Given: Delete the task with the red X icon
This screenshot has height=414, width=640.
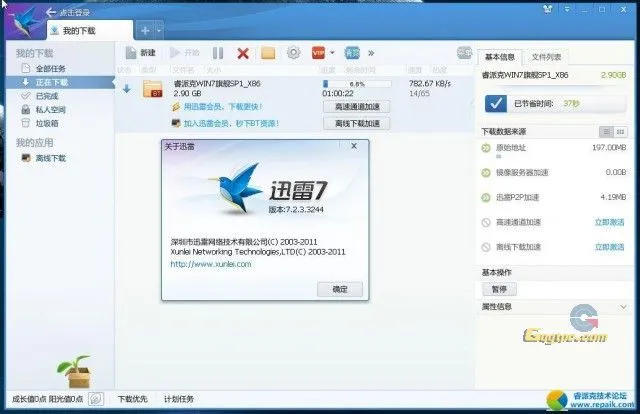Looking at the screenshot, I should click(243, 53).
